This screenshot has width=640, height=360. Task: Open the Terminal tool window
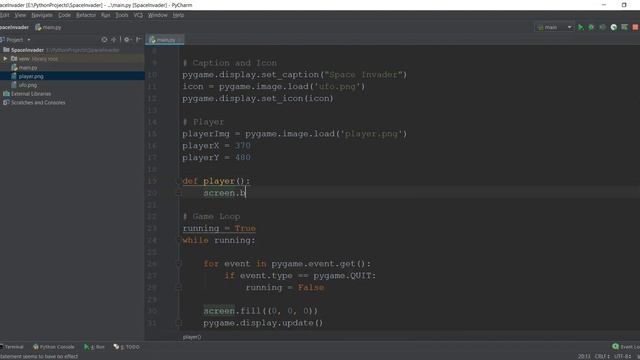pos(12,347)
